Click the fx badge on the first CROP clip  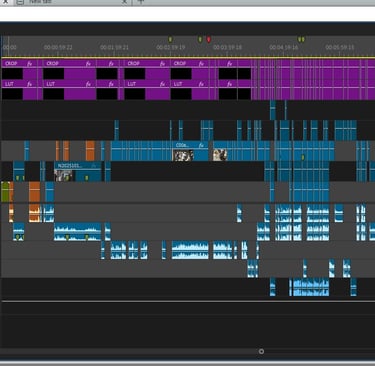click(x=30, y=64)
